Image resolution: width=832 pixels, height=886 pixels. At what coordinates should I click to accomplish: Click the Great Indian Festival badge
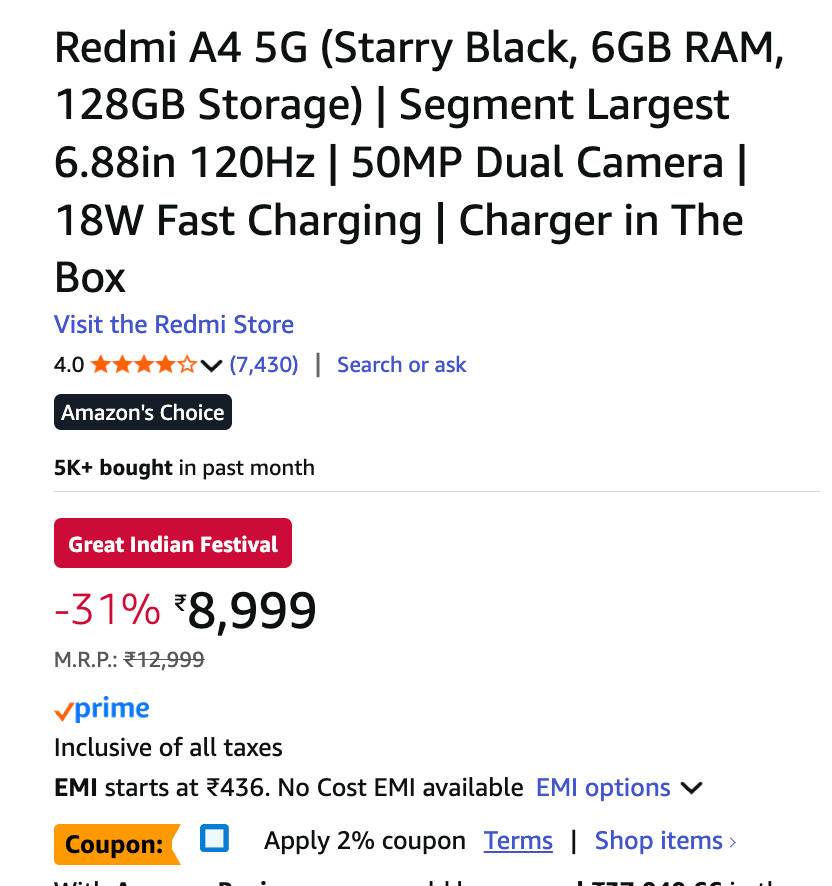coord(173,544)
